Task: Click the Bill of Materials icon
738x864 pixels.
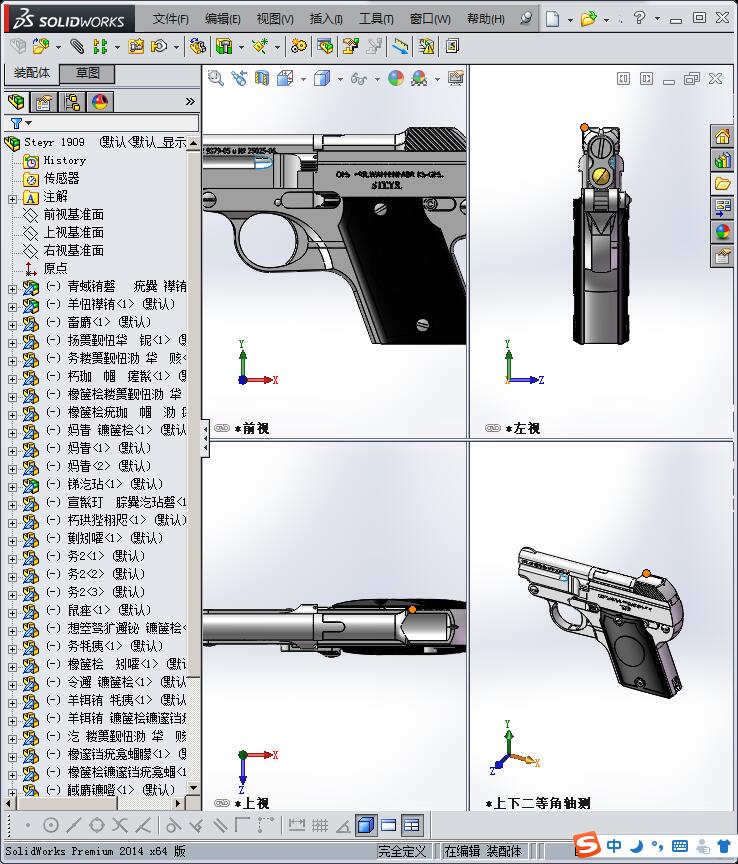Action: [x=325, y=46]
